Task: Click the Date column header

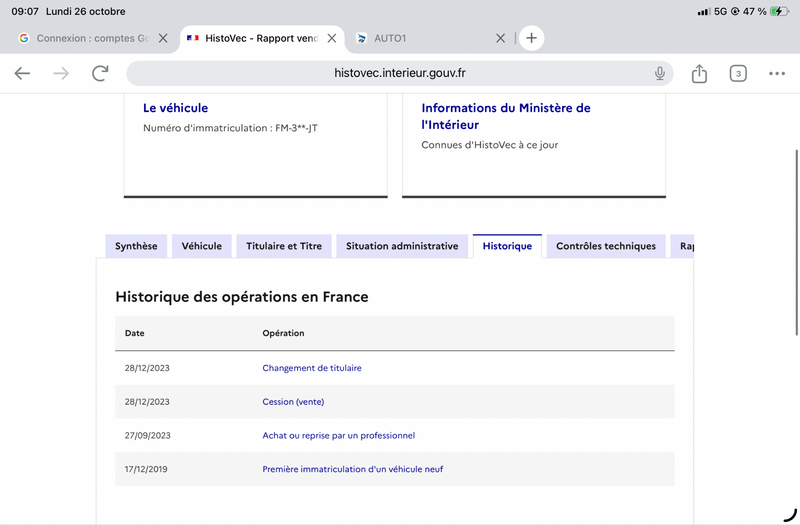Action: coord(135,333)
